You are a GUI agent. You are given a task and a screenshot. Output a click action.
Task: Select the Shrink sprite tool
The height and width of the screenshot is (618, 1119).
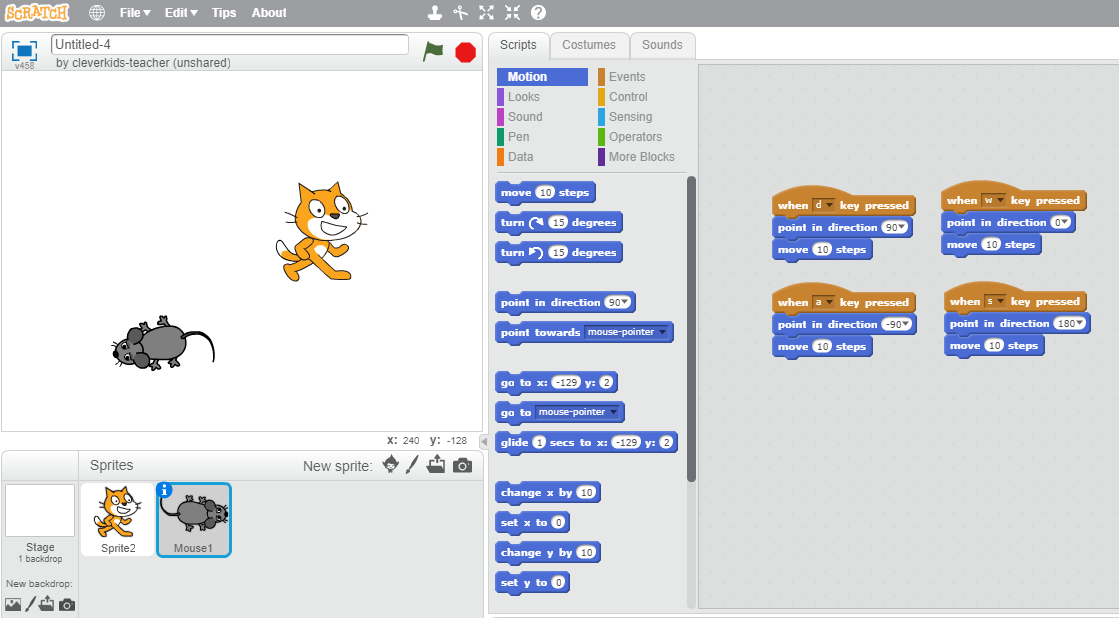[x=512, y=12]
